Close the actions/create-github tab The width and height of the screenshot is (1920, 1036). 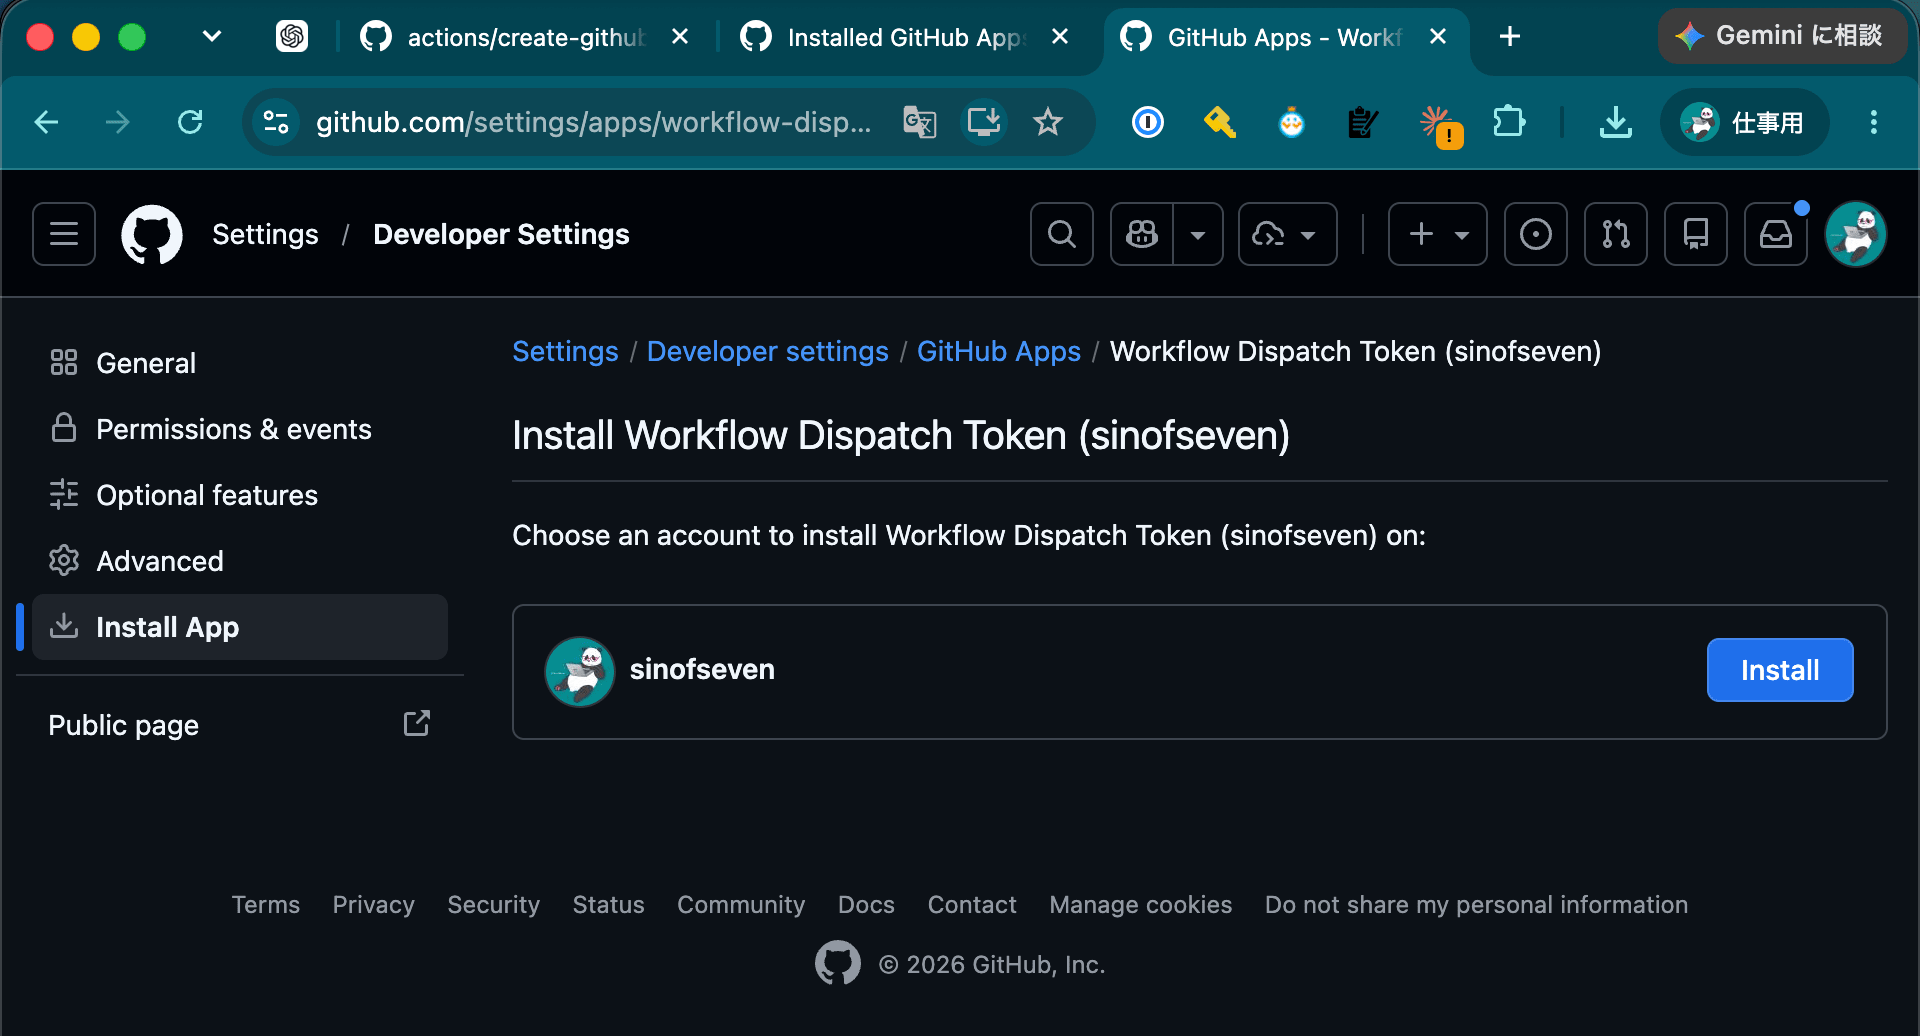pos(680,37)
